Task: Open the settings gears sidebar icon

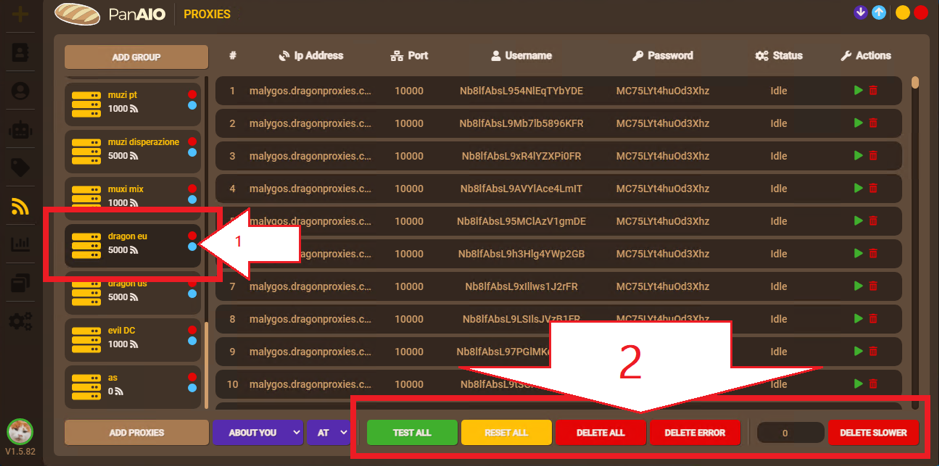Action: [x=20, y=322]
